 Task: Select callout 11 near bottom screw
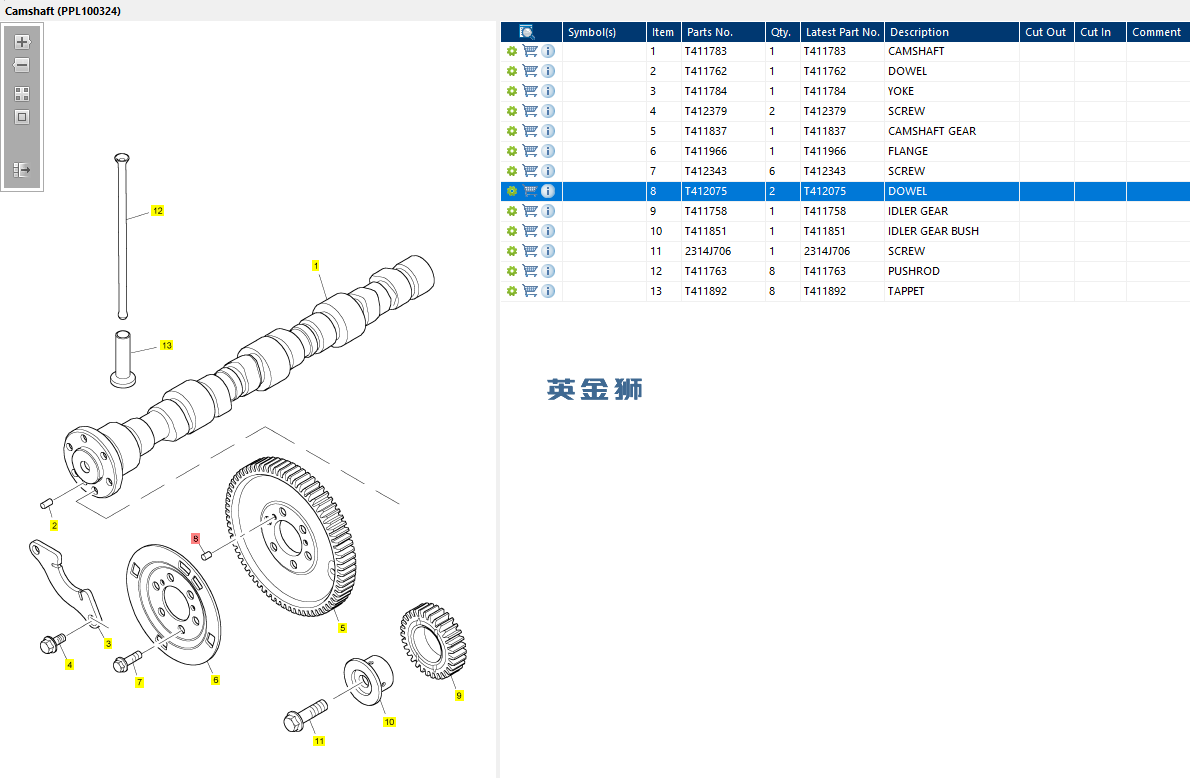[x=319, y=741]
